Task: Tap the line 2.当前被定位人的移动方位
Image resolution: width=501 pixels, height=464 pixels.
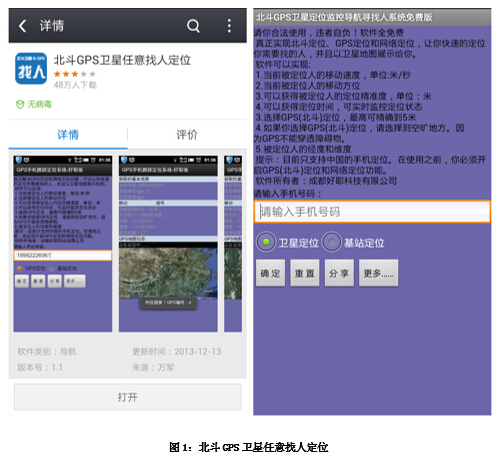Action: coord(308,86)
